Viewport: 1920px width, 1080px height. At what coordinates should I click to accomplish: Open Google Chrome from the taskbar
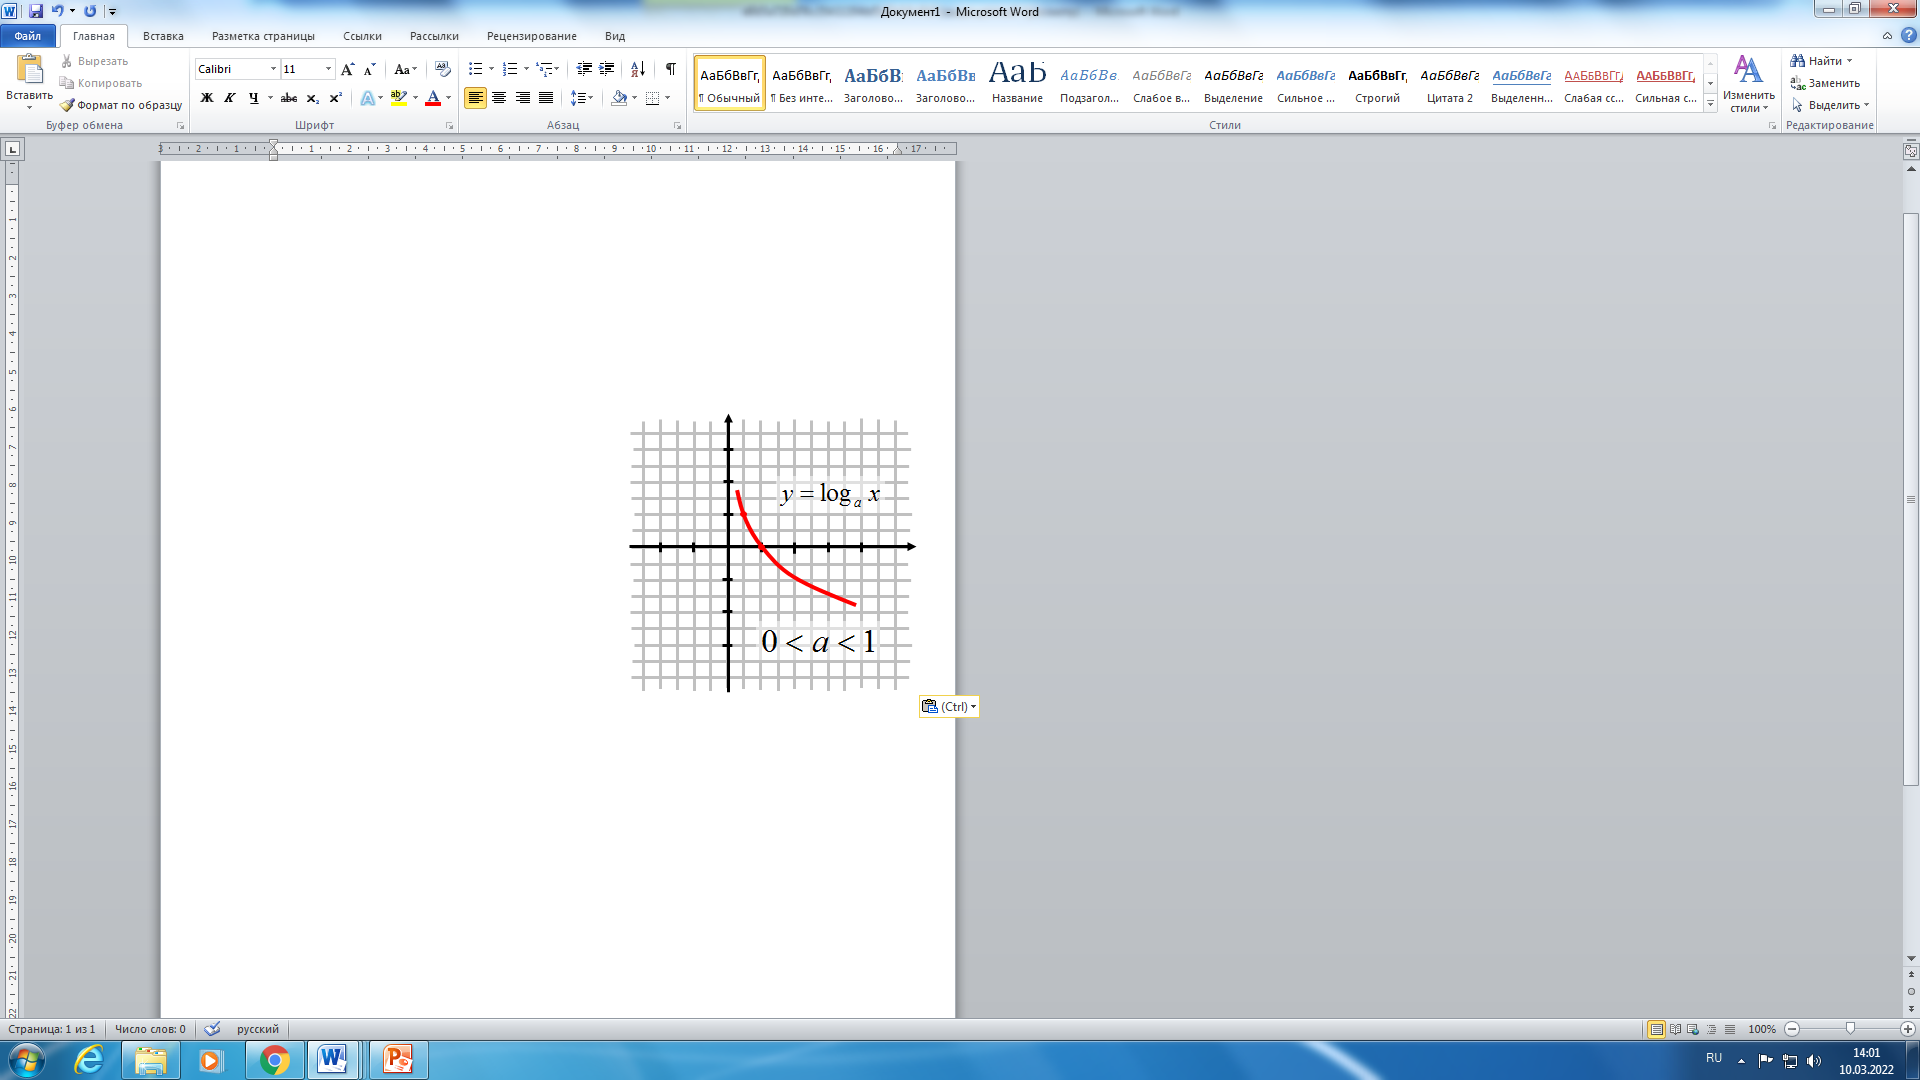pyautogui.click(x=274, y=1060)
